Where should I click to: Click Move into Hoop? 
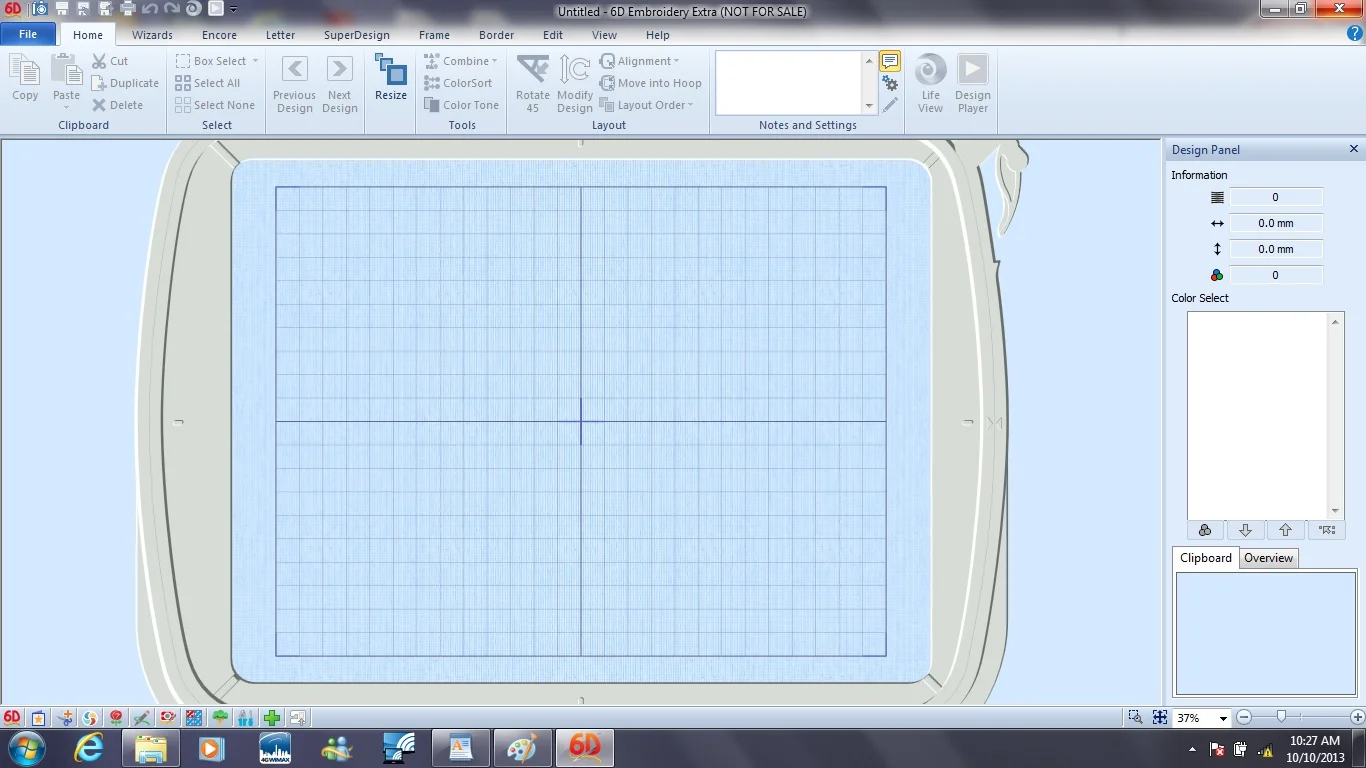point(650,83)
